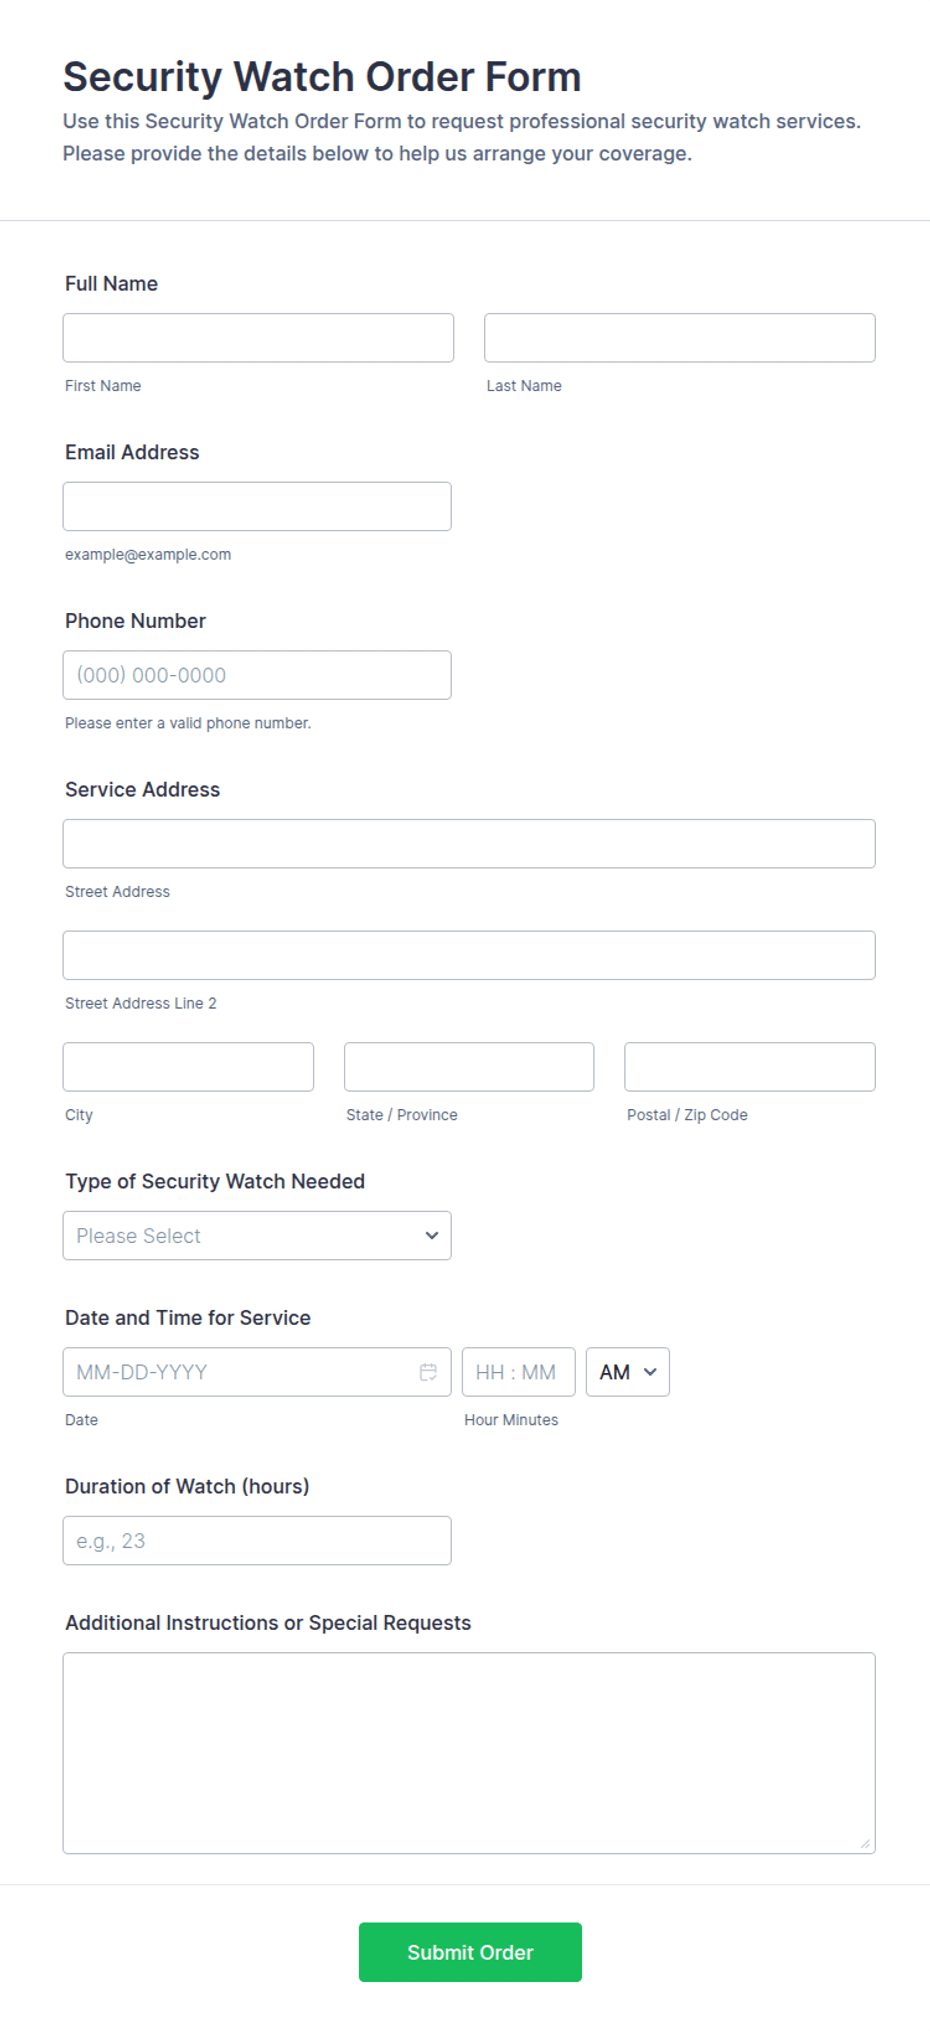Grab the textarea resize handle corner
This screenshot has height=2031, width=930.
coord(865,1843)
